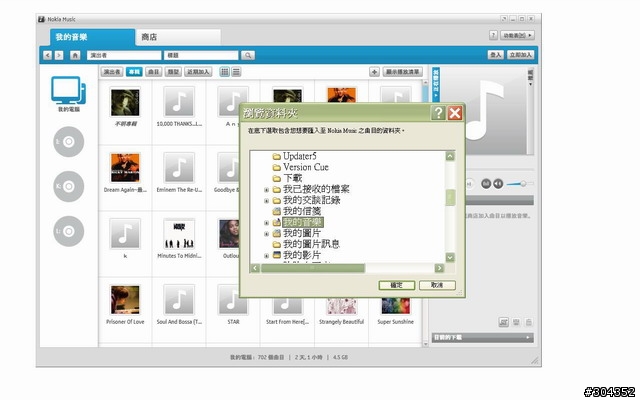Open Strangely Beautiful album
Image resolution: width=640 pixels, height=400 pixels.
point(341,306)
